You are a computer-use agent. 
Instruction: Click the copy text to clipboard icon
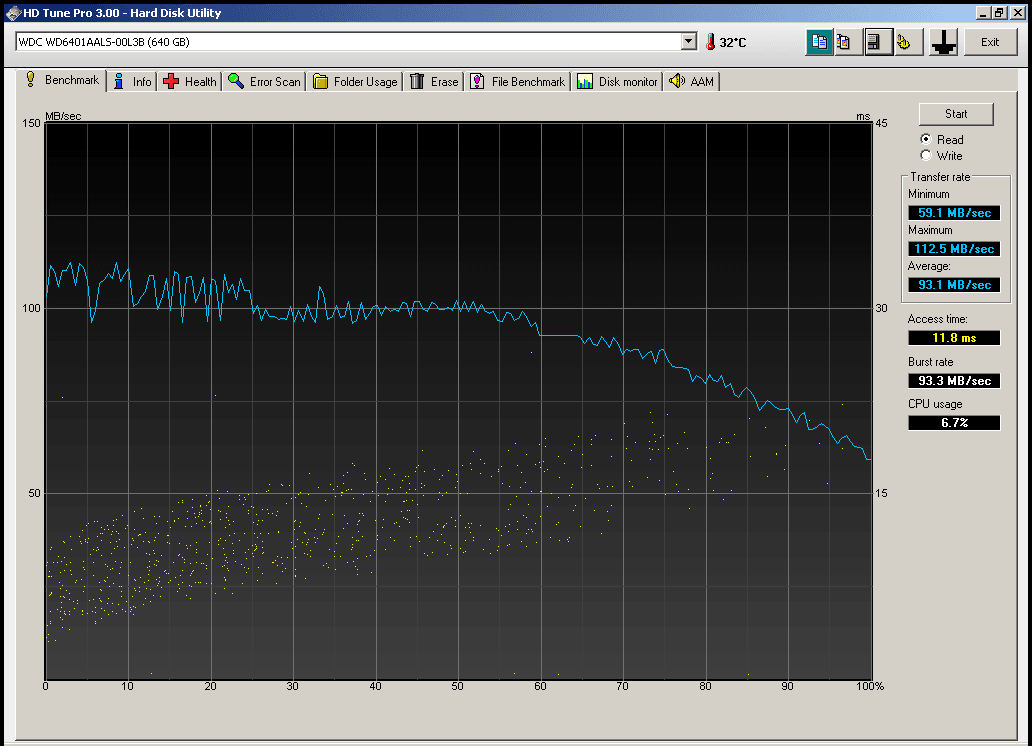tap(819, 42)
